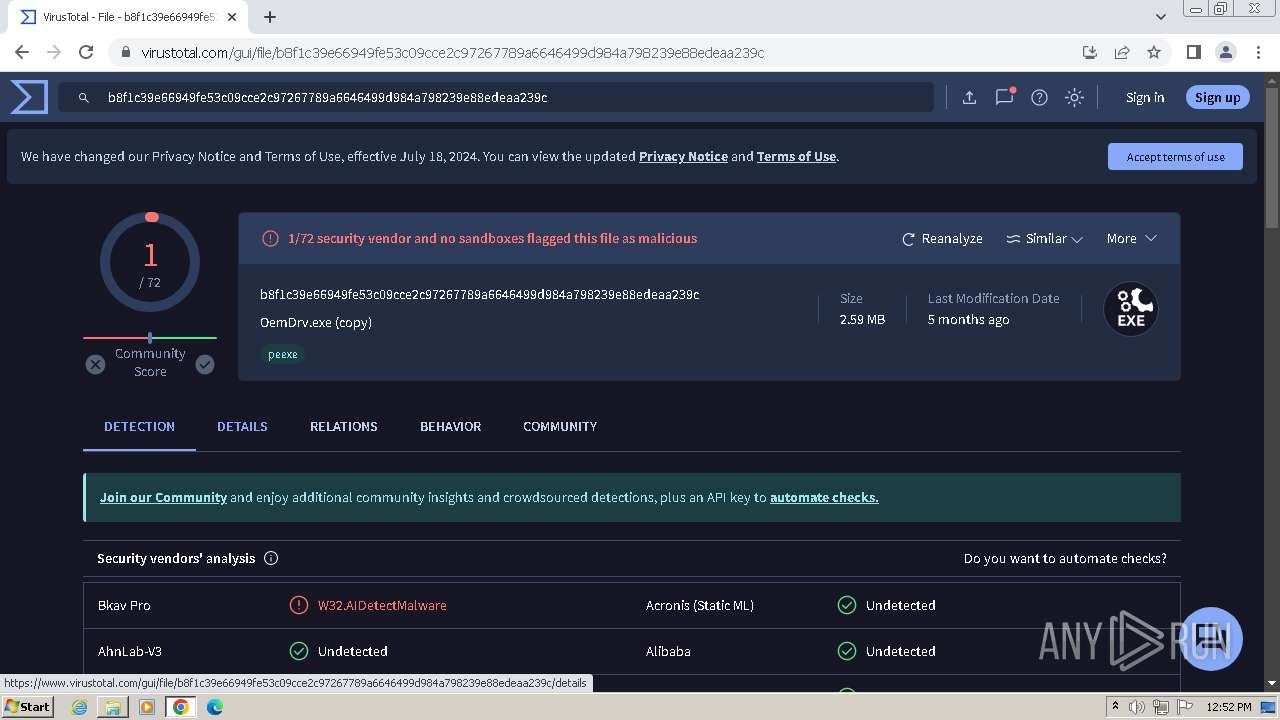Click Accept terms of use
Image resolution: width=1280 pixels, height=720 pixels.
(x=1175, y=157)
